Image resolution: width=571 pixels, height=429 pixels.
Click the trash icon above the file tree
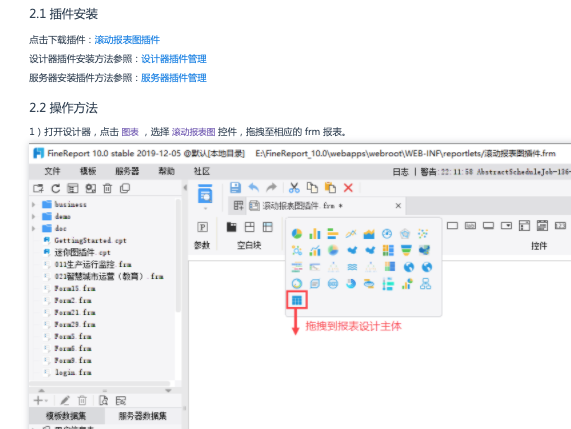(x=107, y=188)
